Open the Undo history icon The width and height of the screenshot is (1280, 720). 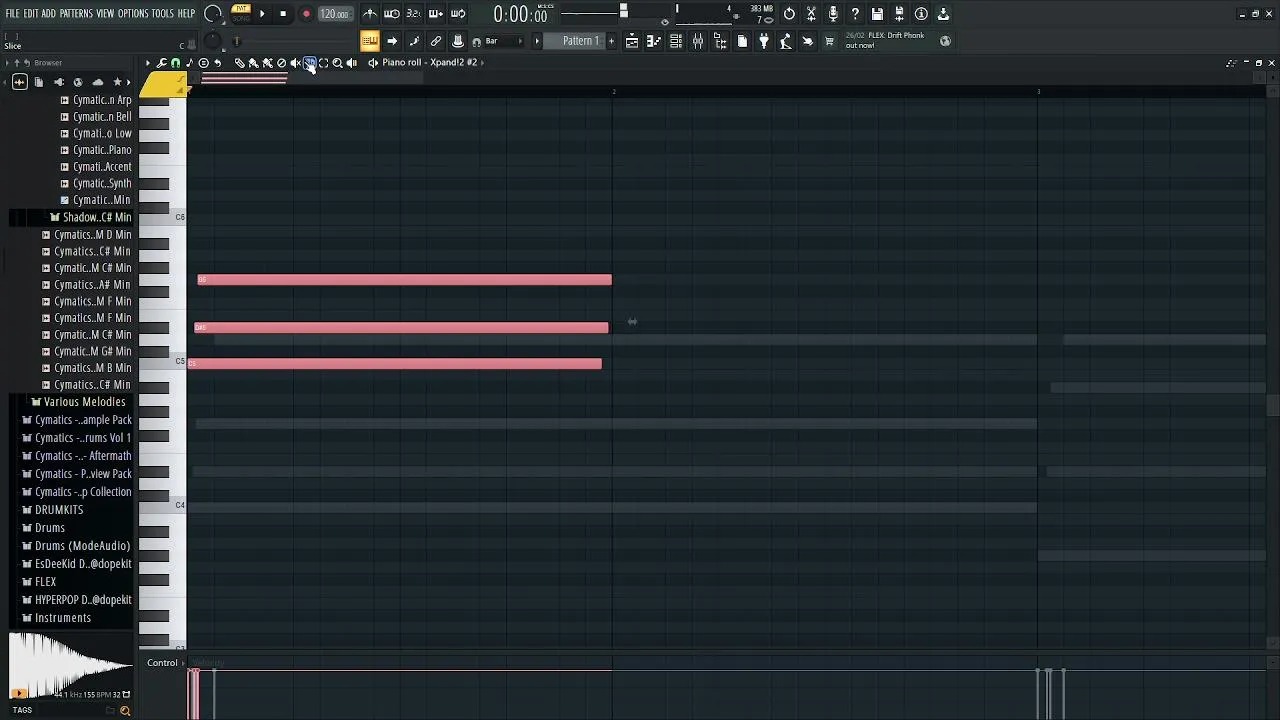tap(789, 14)
